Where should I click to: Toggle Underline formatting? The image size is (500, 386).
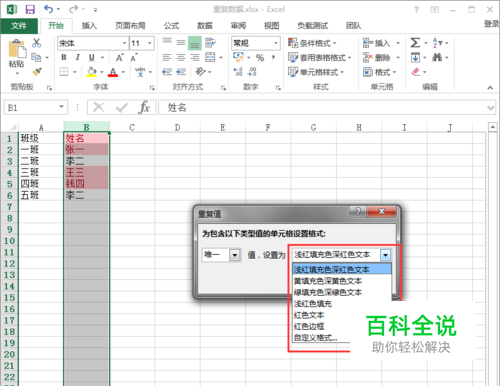pos(92,57)
